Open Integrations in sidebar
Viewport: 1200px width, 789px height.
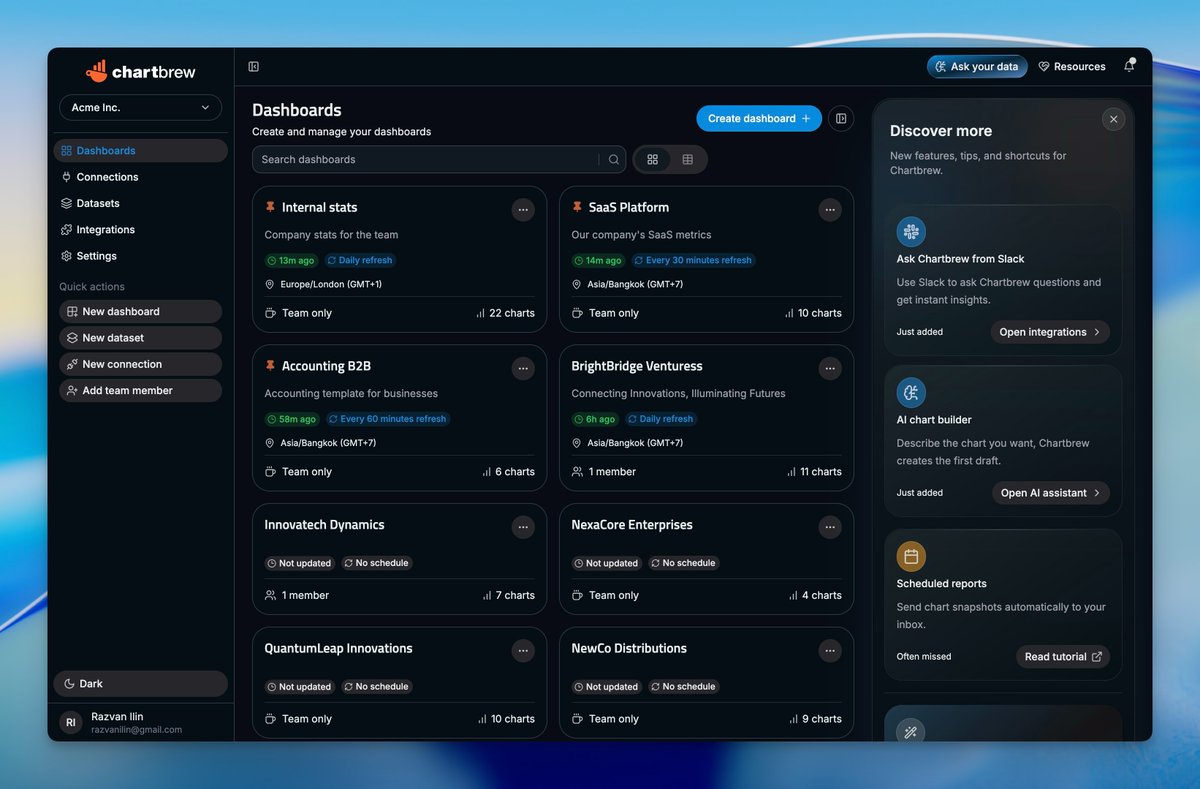coord(140,230)
